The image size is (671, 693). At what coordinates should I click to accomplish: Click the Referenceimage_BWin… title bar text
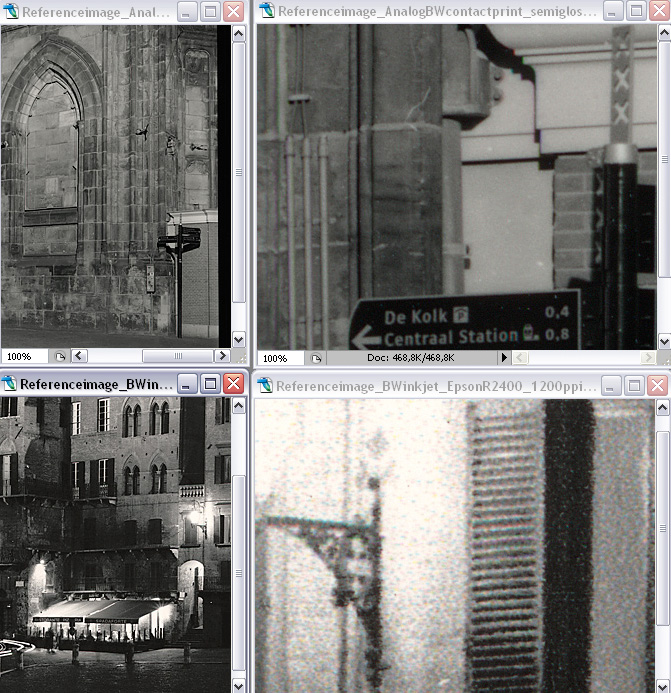96,385
